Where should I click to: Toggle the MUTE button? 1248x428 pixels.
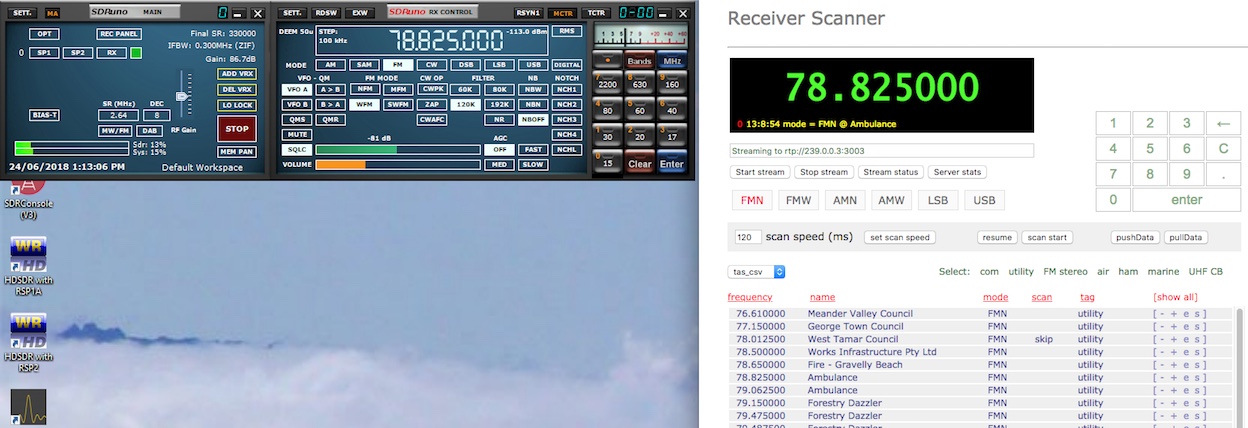pyautogui.click(x=297, y=134)
